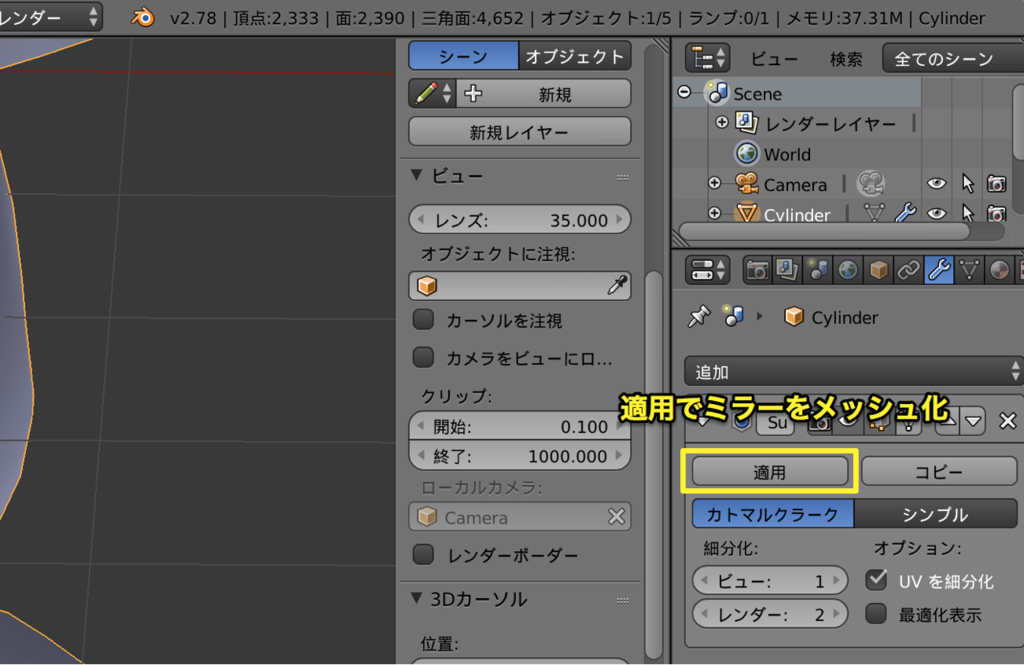Open the Render Layers properties tab
This screenshot has width=1024, height=665.
click(787, 270)
